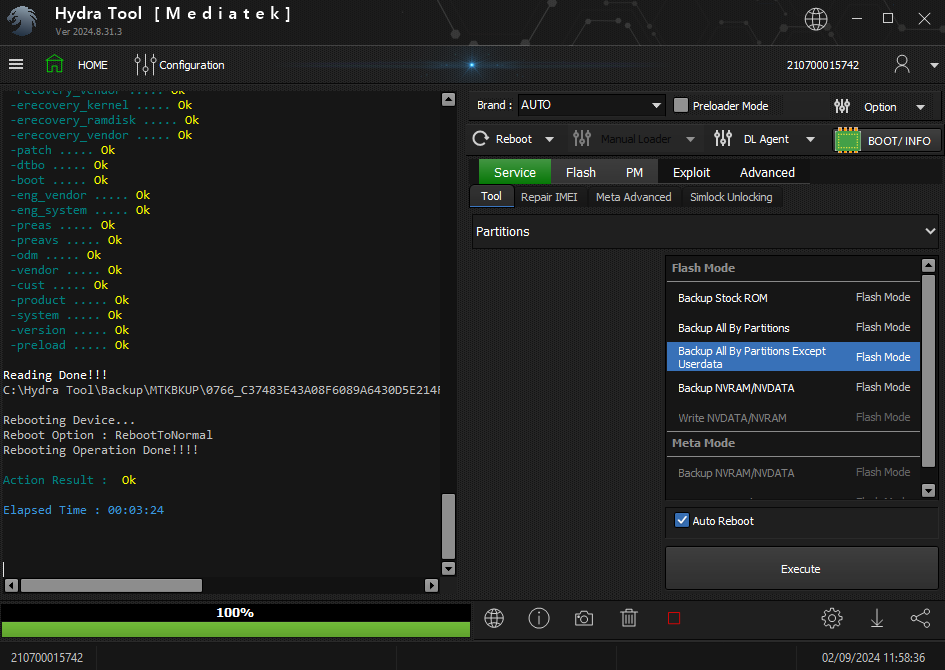Expand the DL Agent dropdown arrow
This screenshot has height=670, width=945.
tap(811, 140)
